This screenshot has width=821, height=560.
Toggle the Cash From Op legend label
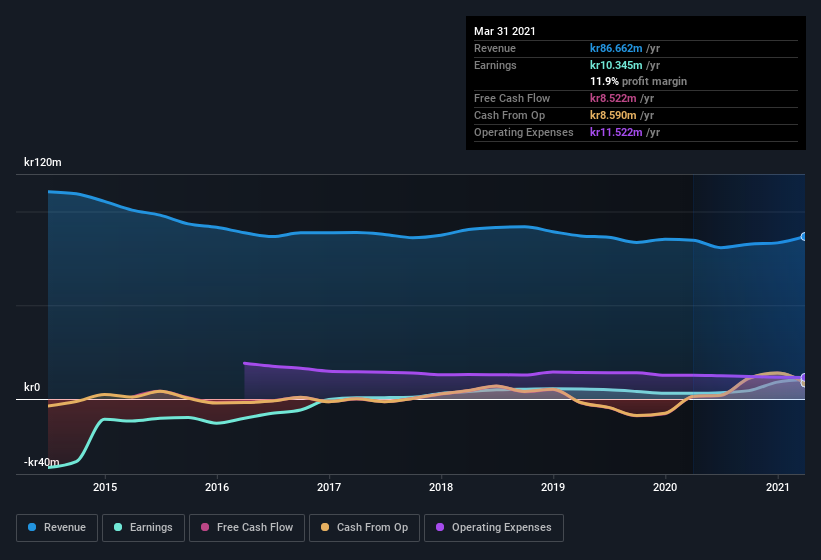pyautogui.click(x=372, y=527)
